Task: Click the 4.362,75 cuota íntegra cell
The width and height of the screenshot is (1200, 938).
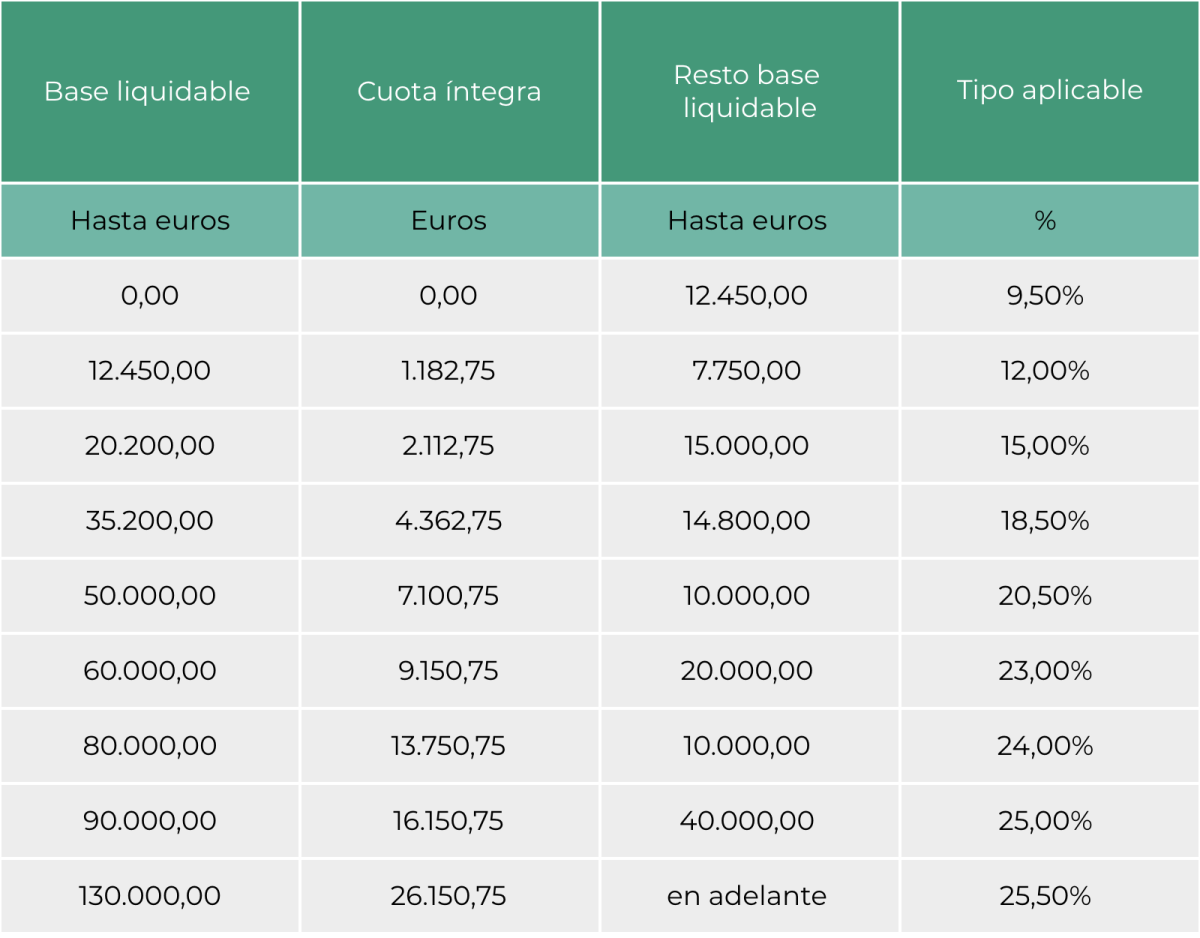Action: coord(449,521)
